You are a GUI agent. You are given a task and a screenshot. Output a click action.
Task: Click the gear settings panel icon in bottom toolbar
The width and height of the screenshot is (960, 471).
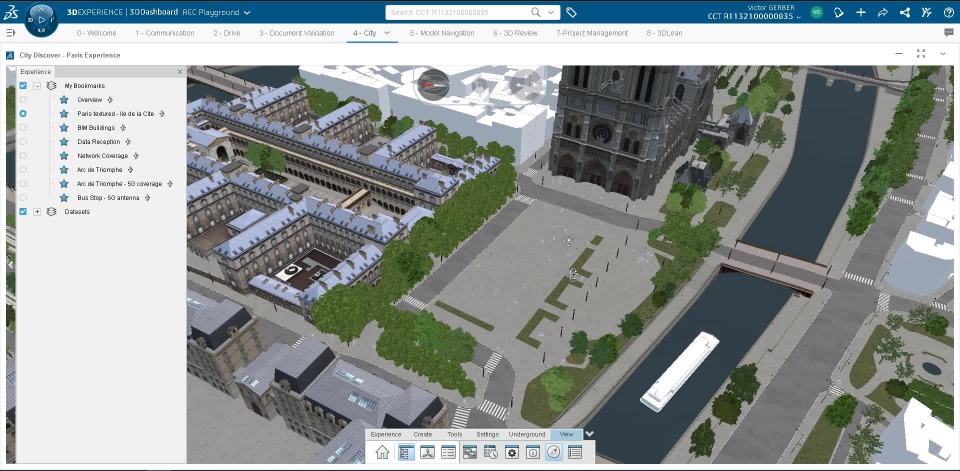[x=511, y=453]
